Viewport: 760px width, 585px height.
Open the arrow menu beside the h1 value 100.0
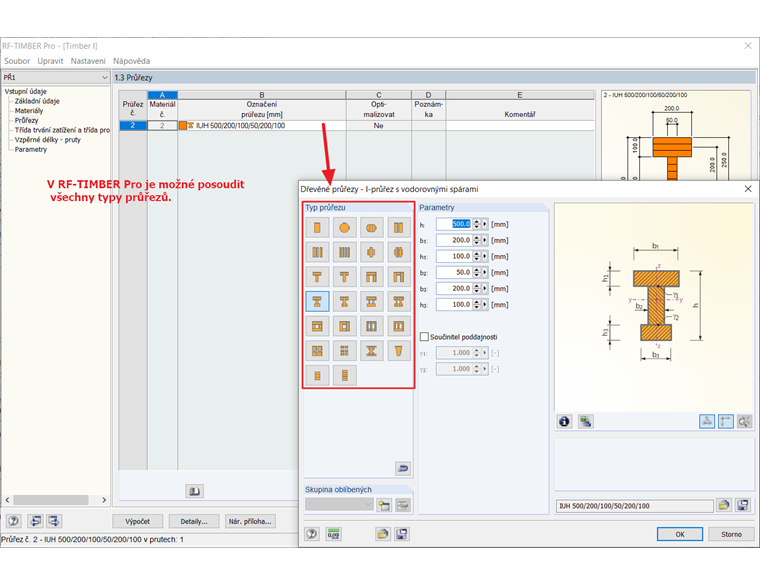[x=485, y=256]
